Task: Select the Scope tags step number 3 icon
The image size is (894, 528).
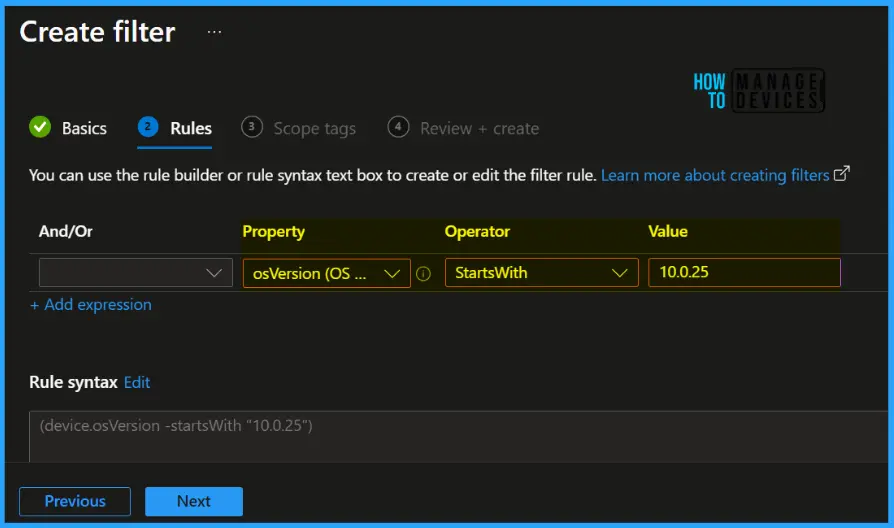Action: [251, 127]
